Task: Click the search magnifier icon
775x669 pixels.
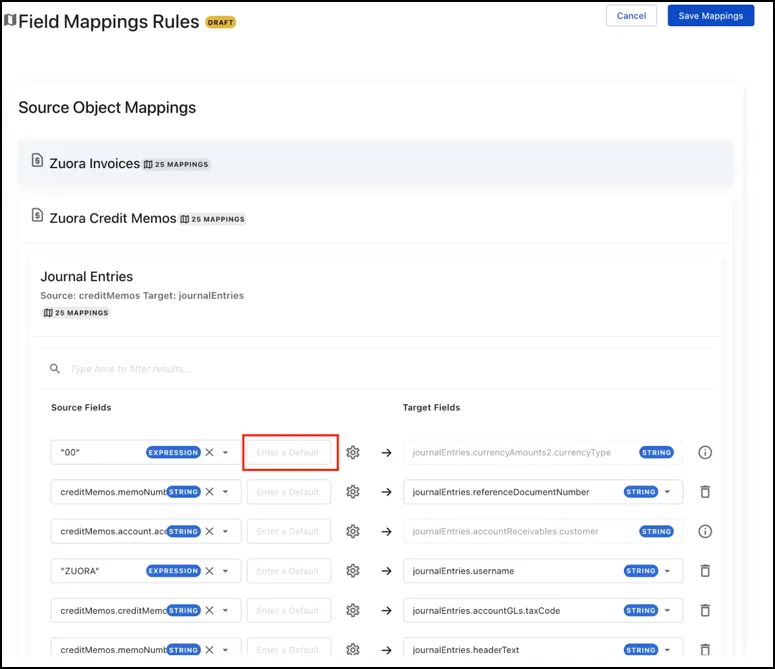Action: (55, 369)
